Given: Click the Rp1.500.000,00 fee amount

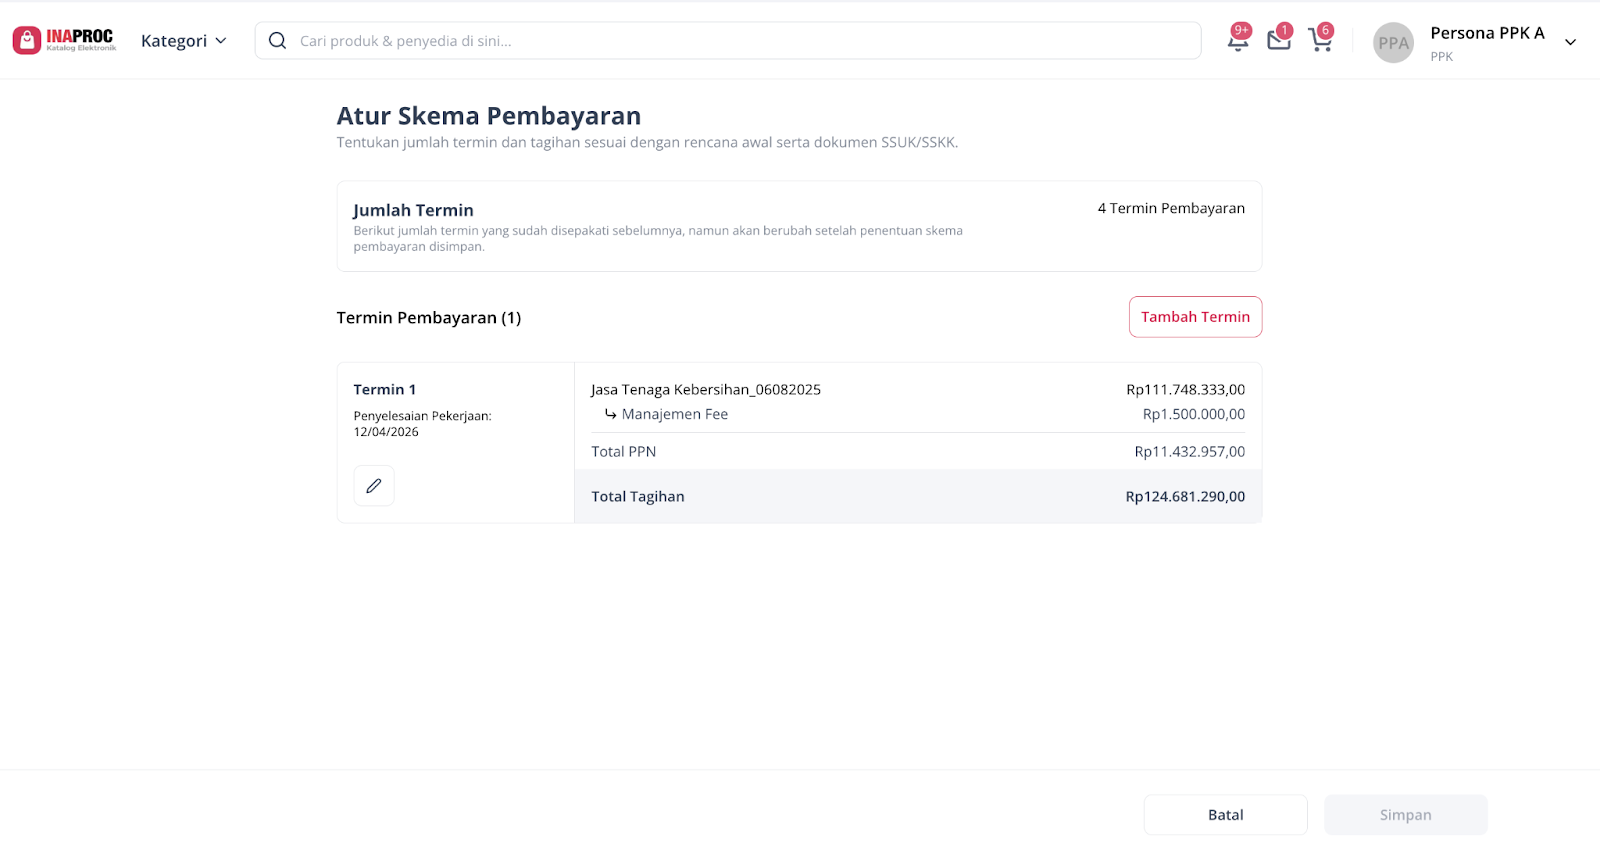Looking at the screenshot, I should (x=1194, y=414).
